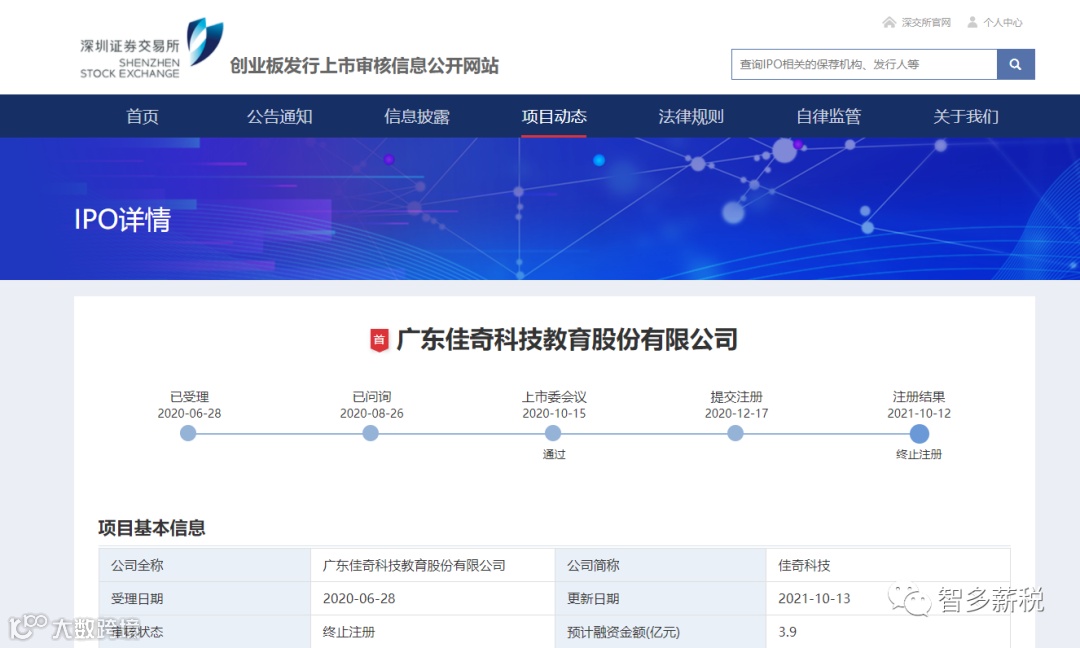1080x648 pixels.
Task: Select the 项目动态 menu
Action: click(554, 116)
